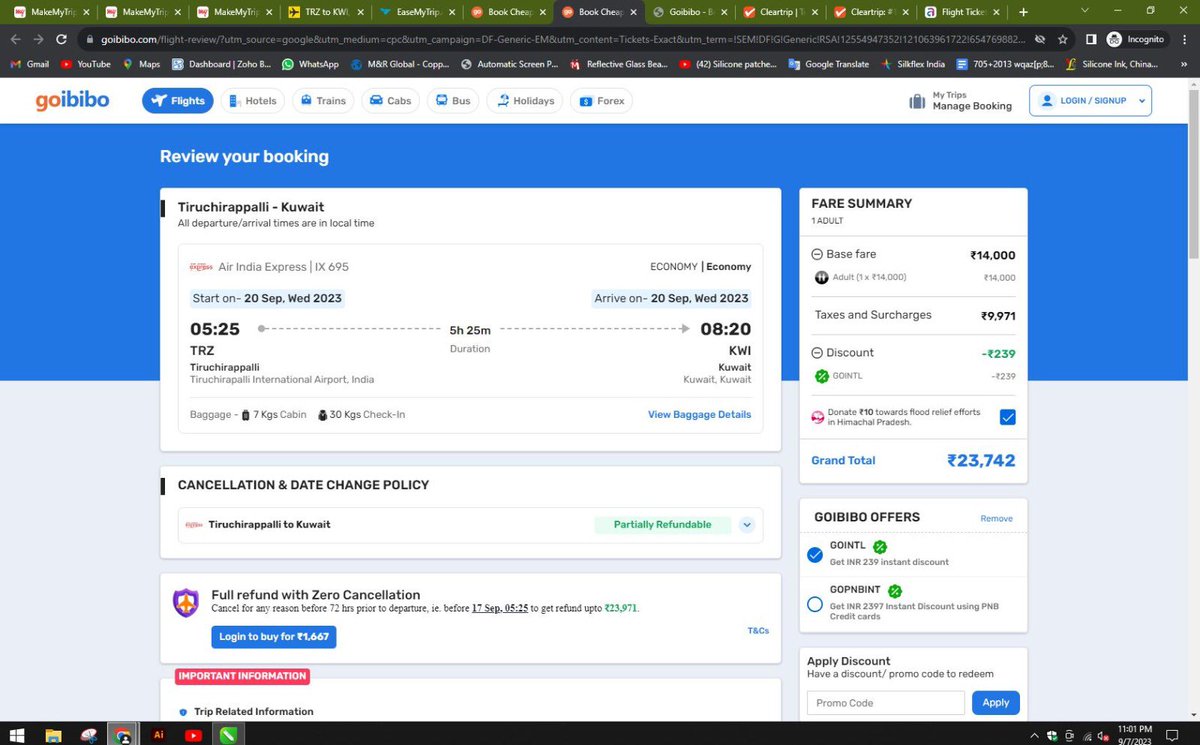
Task: Open the Login / Signup dropdown
Action: pos(1091,101)
